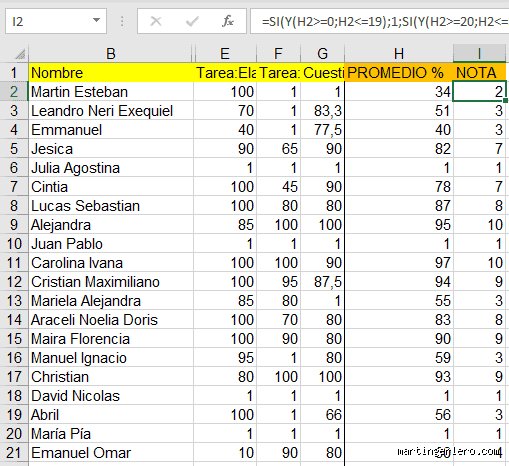
Task: Select the cell Lucas Sebastian
Action: (111, 206)
